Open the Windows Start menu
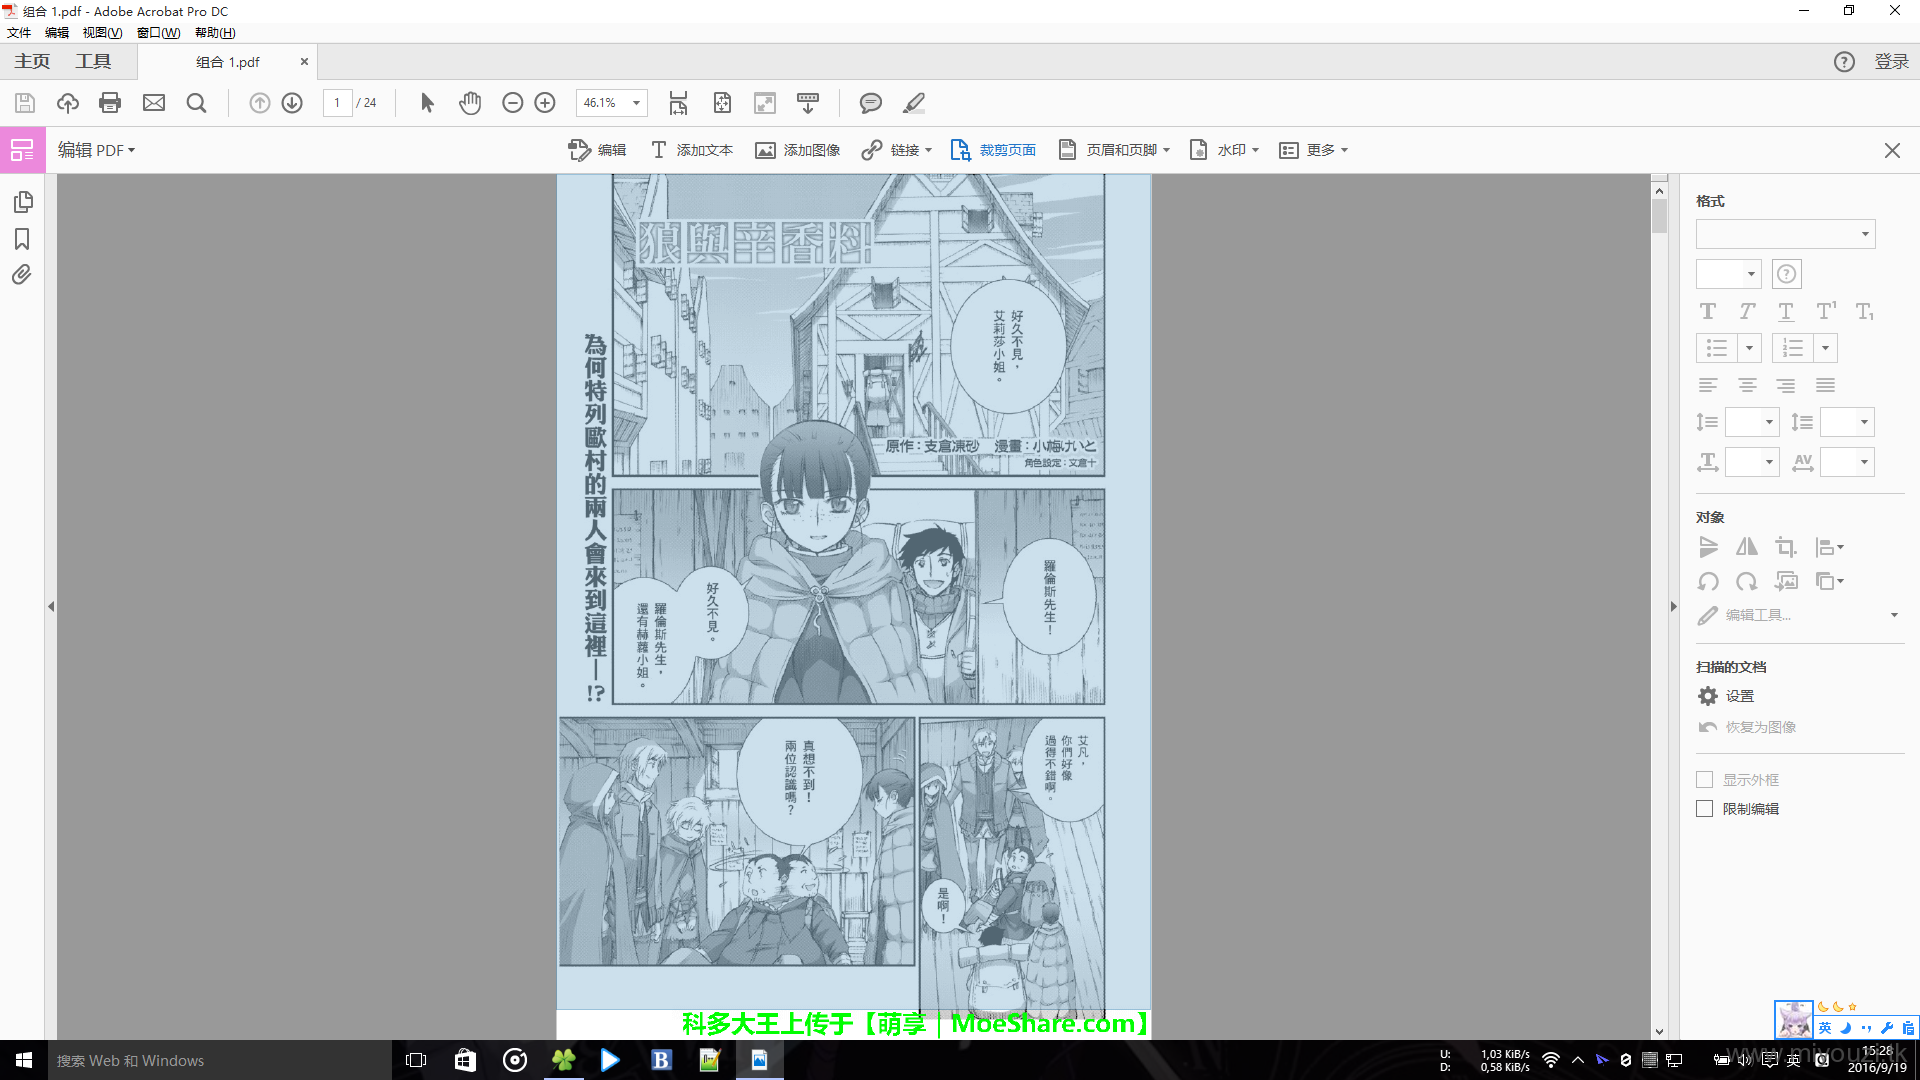1920x1080 pixels. (24, 1060)
